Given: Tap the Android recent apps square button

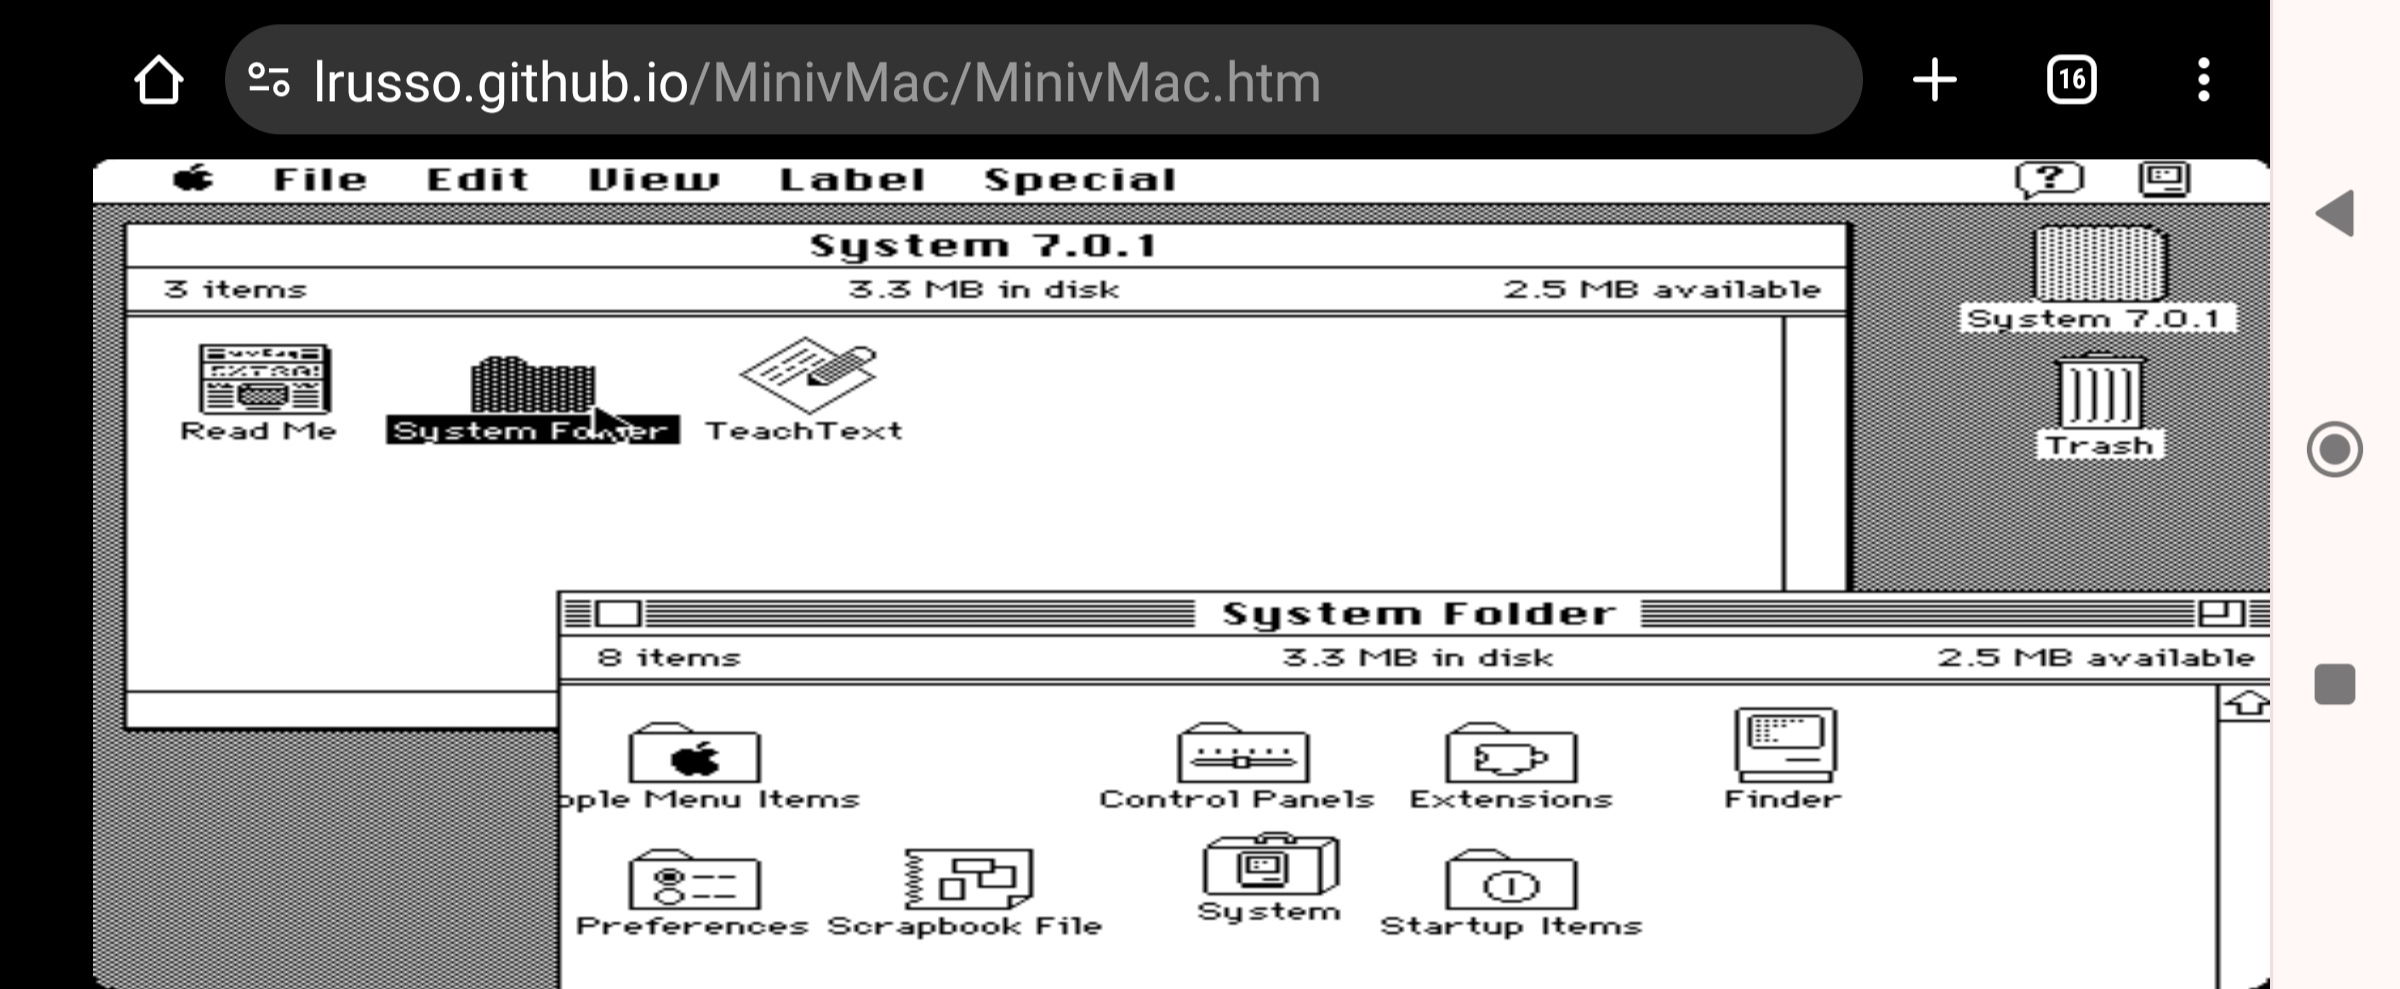Looking at the screenshot, I should point(2335,684).
